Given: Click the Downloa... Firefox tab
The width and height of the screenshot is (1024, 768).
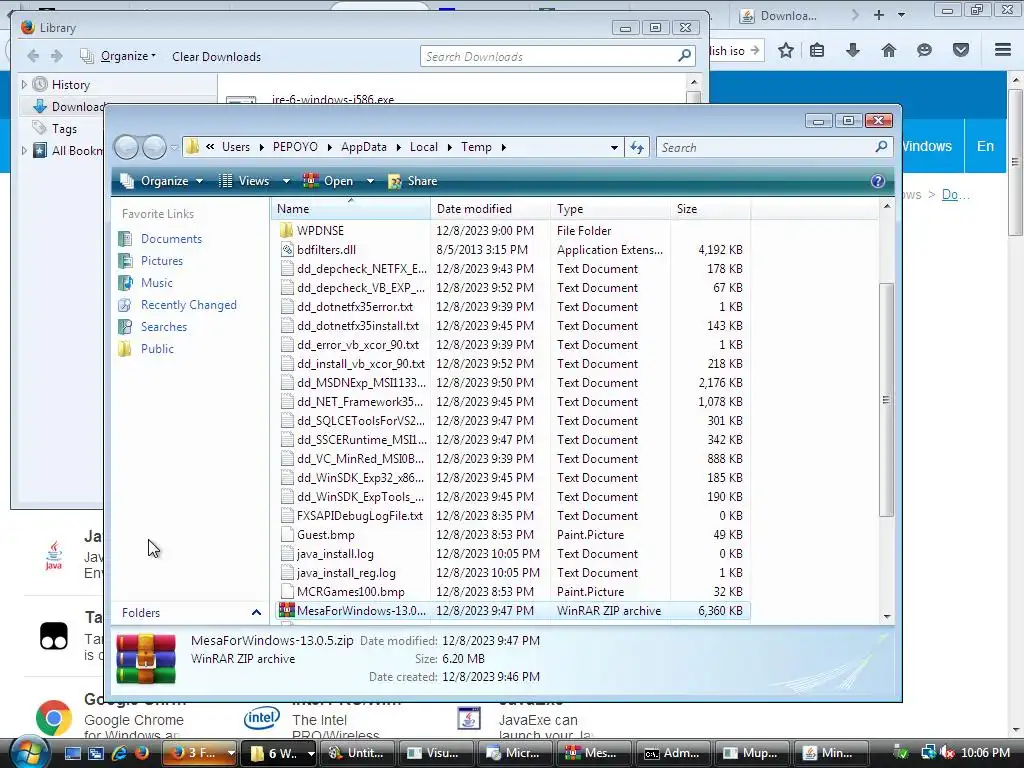Looking at the screenshot, I should click(787, 15).
